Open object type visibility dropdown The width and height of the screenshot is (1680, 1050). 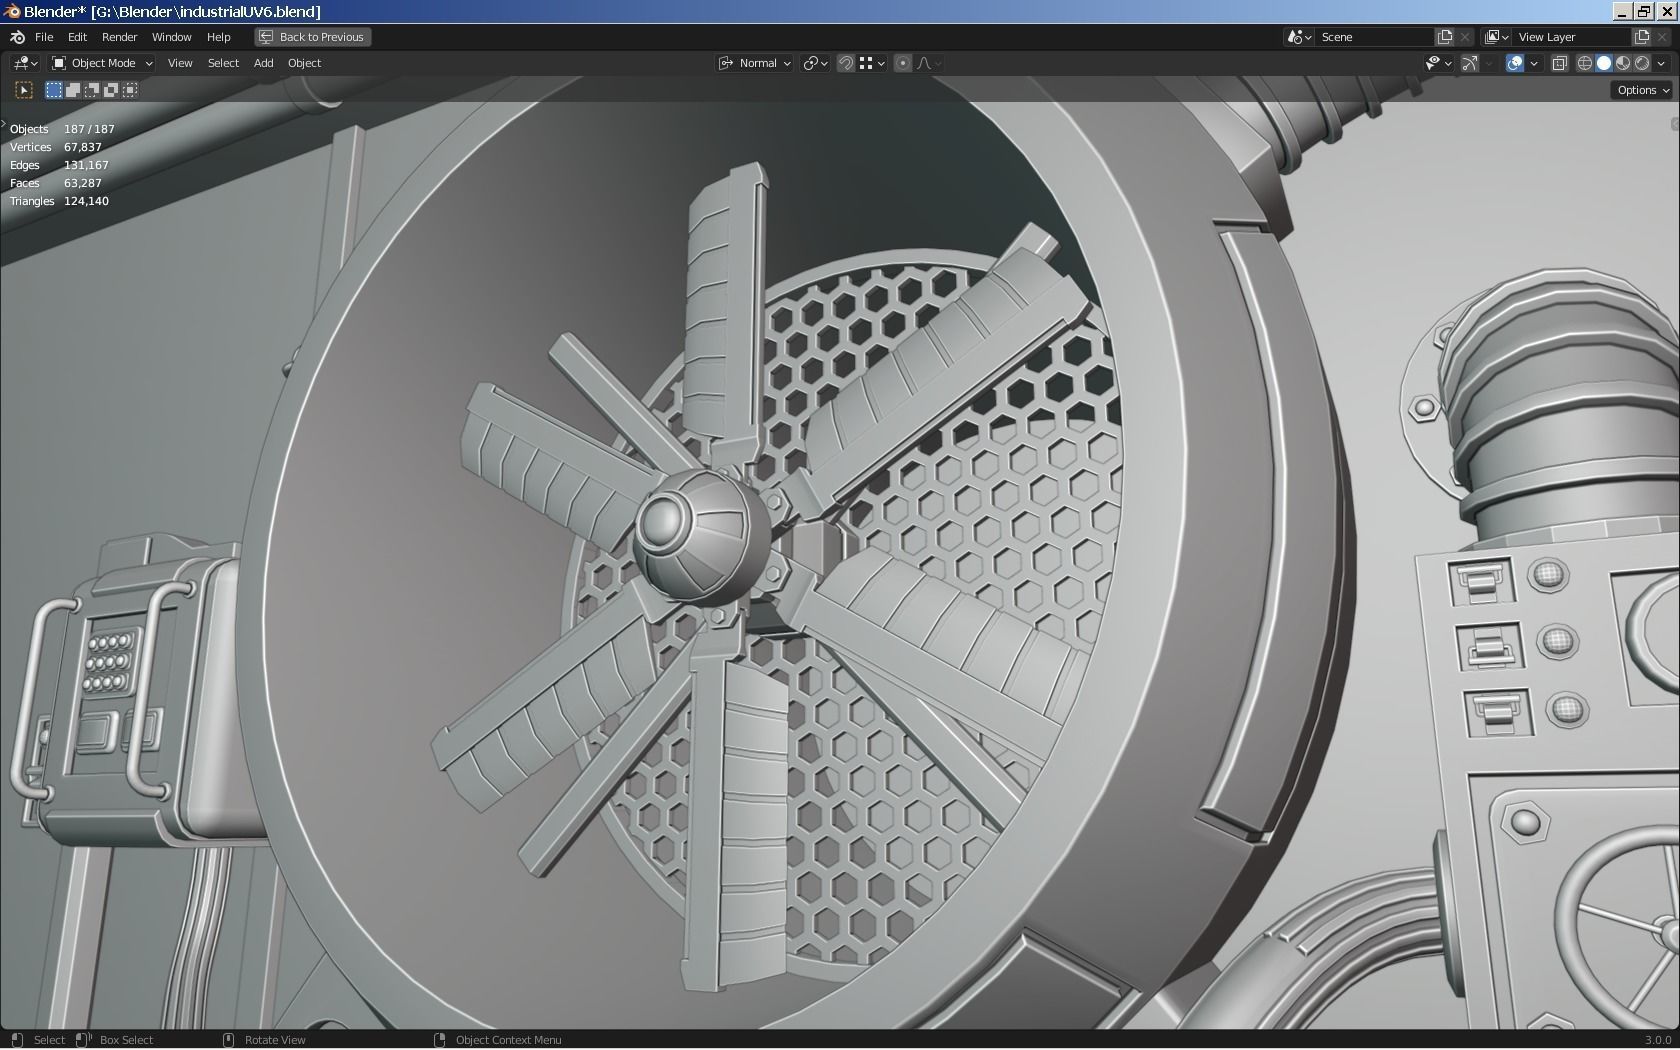1439,63
